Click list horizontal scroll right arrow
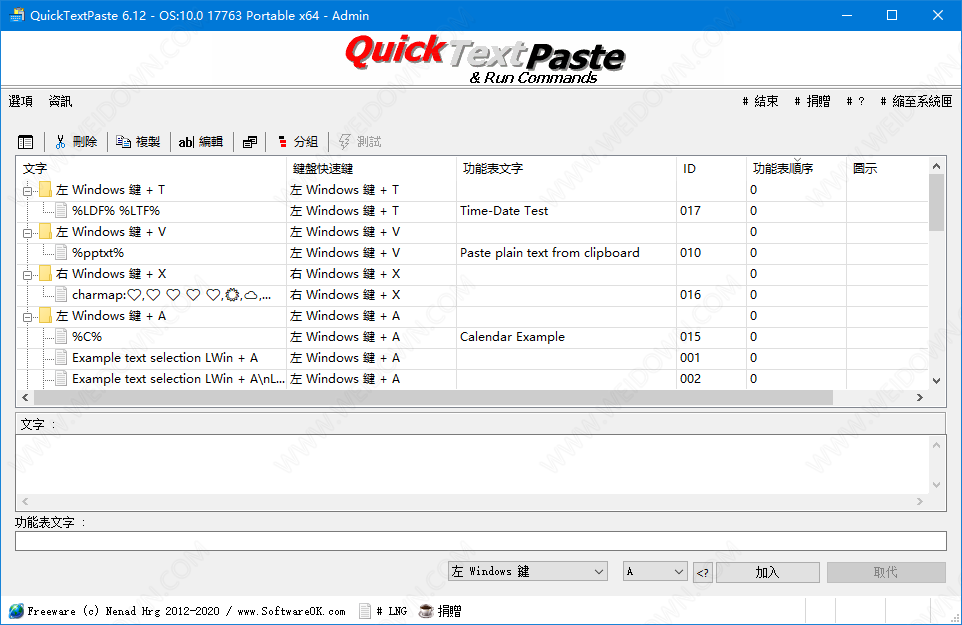This screenshot has width=962, height=625. click(920, 397)
